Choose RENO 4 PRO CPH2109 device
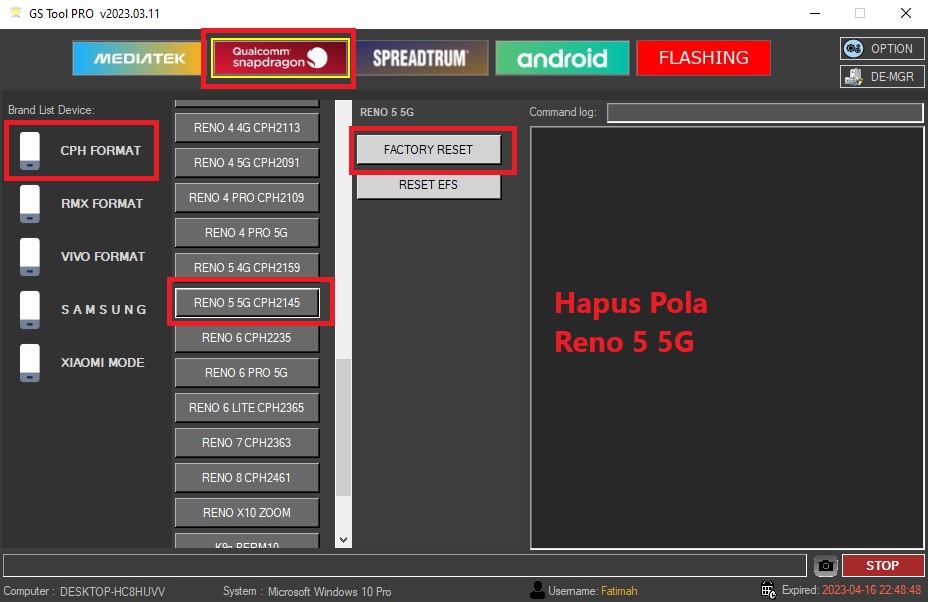The width and height of the screenshot is (928, 602). click(x=247, y=198)
